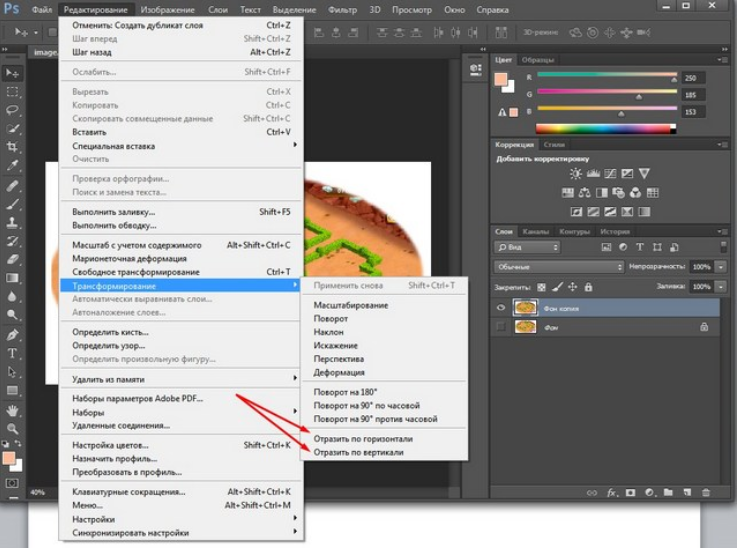Toggle the layer filtering switch
The width and height of the screenshot is (737, 549).
point(723,247)
